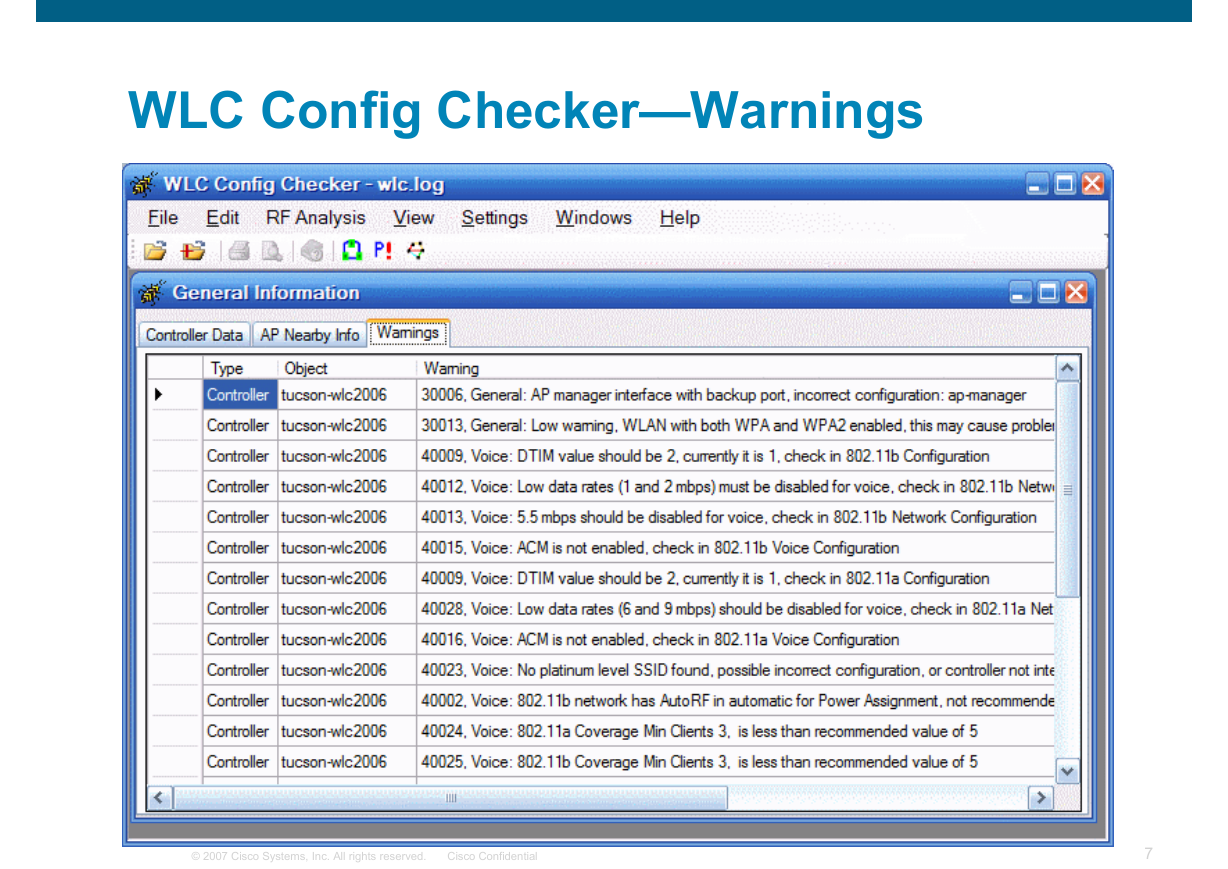The image size is (1228, 869).
Task: Click the vertical scrollbar down arrow
Action: [1068, 772]
